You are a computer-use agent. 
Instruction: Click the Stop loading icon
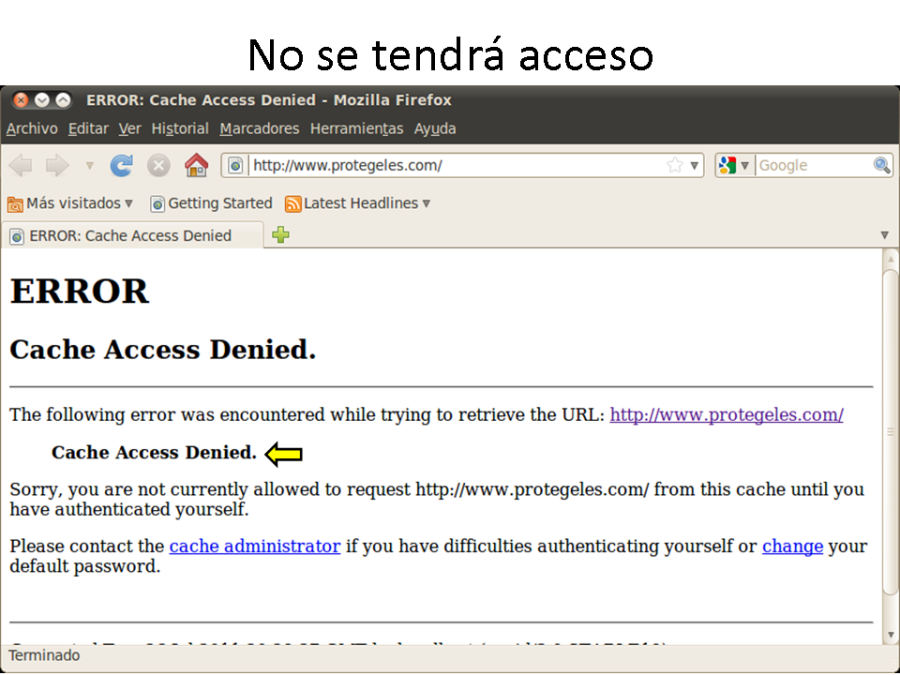pyautogui.click(x=158, y=165)
